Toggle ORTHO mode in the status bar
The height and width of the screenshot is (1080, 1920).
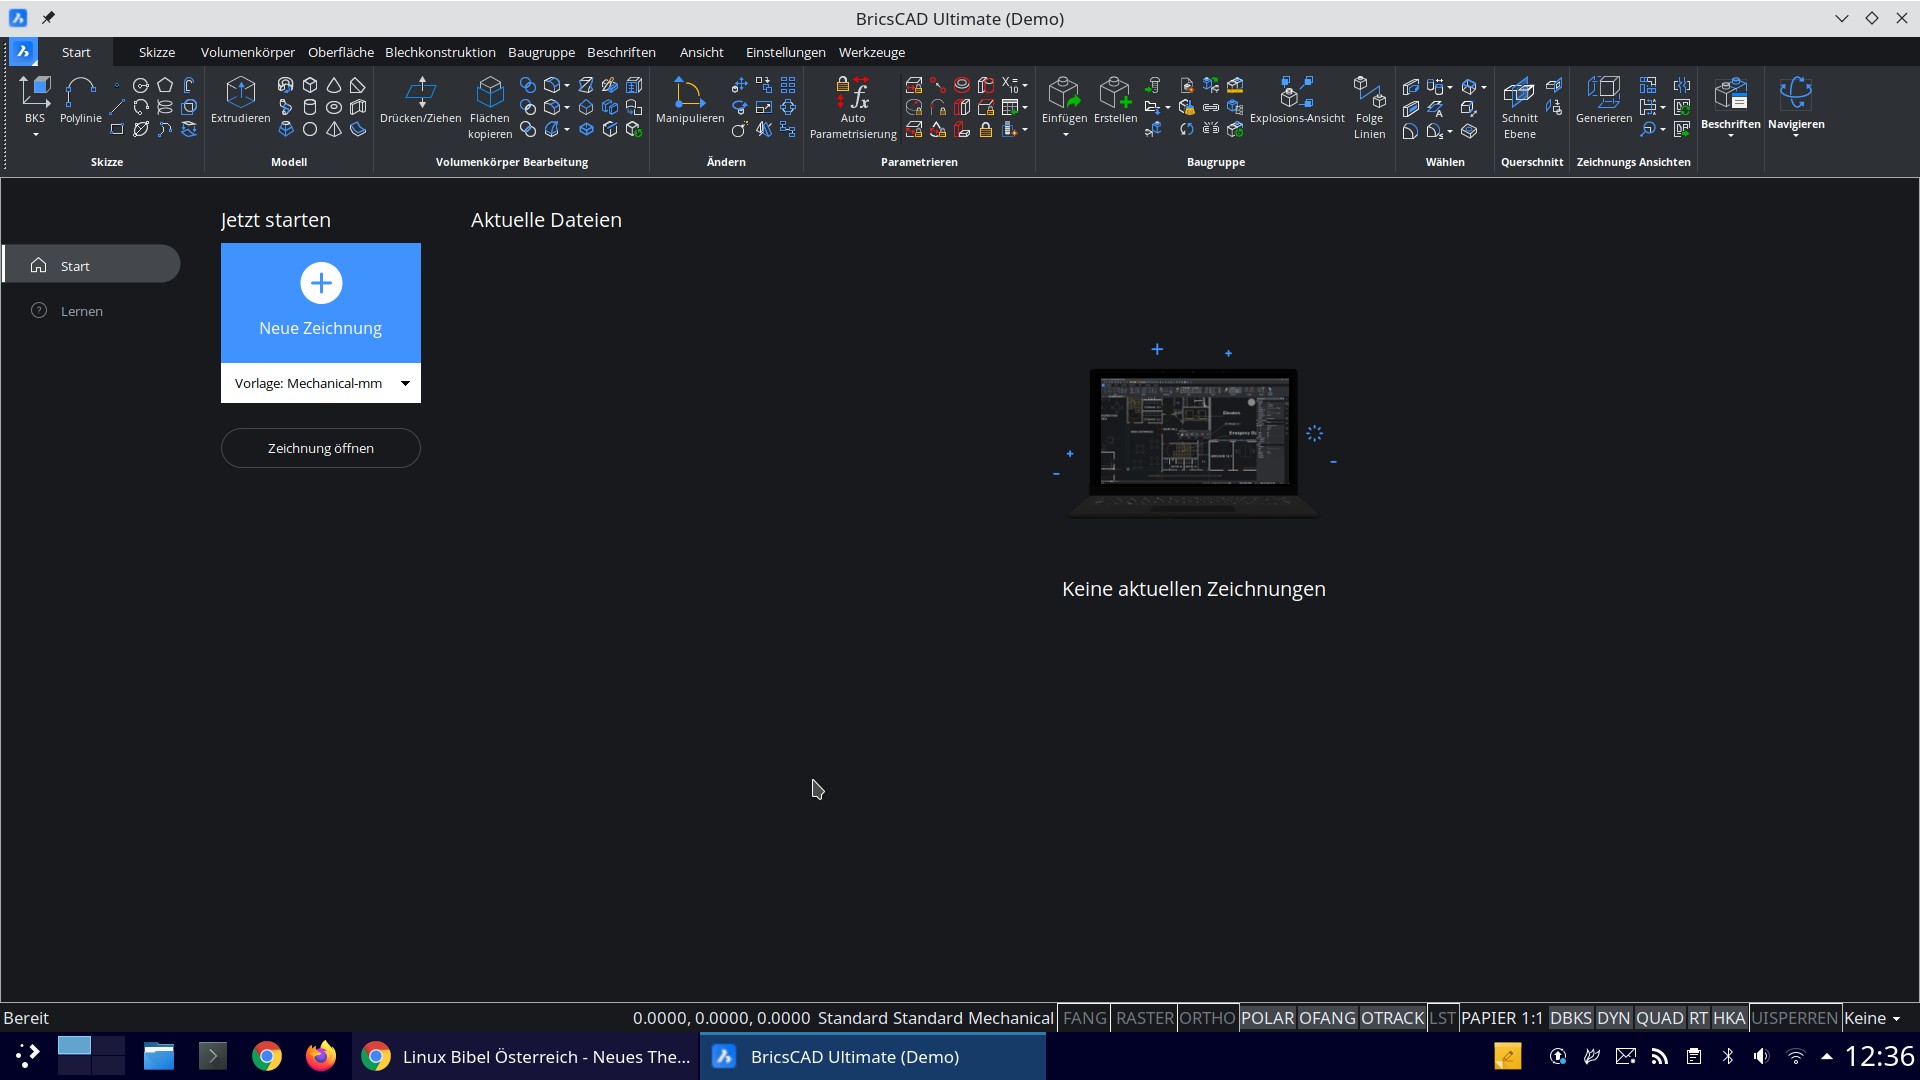click(1207, 1017)
